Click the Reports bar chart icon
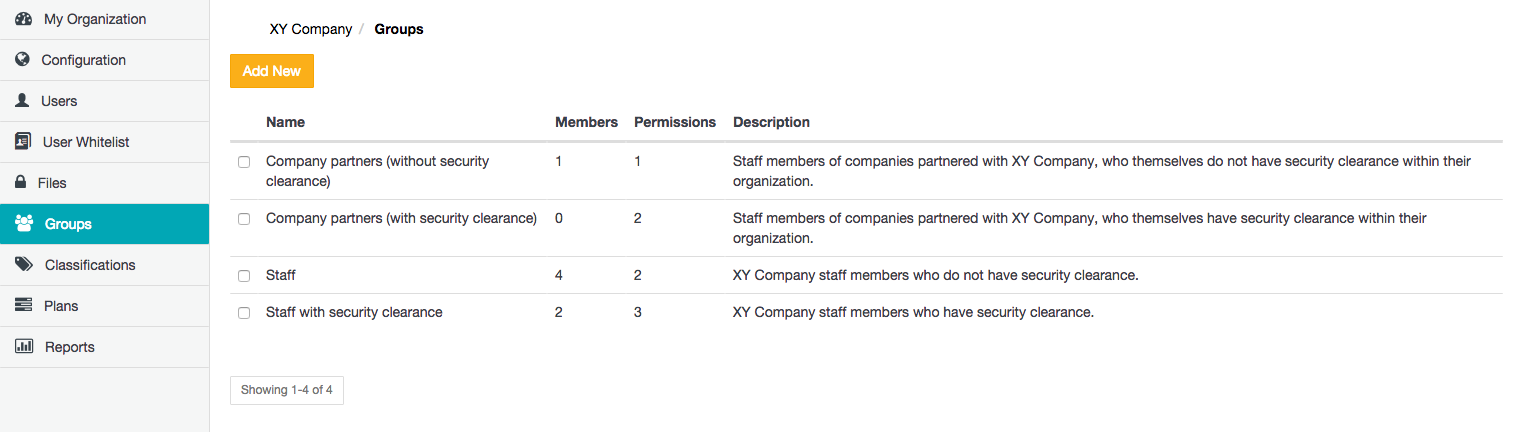This screenshot has height=432, width=1538. coord(24,347)
